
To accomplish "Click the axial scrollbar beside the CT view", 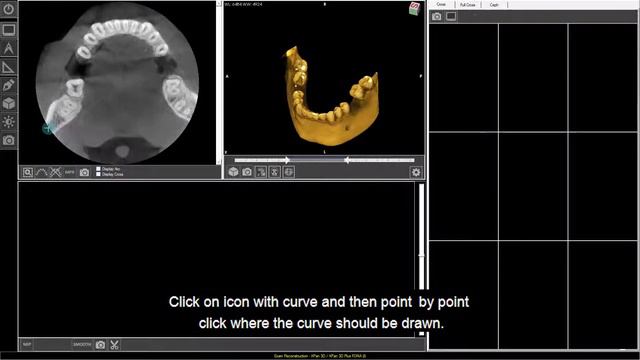I will coord(219,82).
